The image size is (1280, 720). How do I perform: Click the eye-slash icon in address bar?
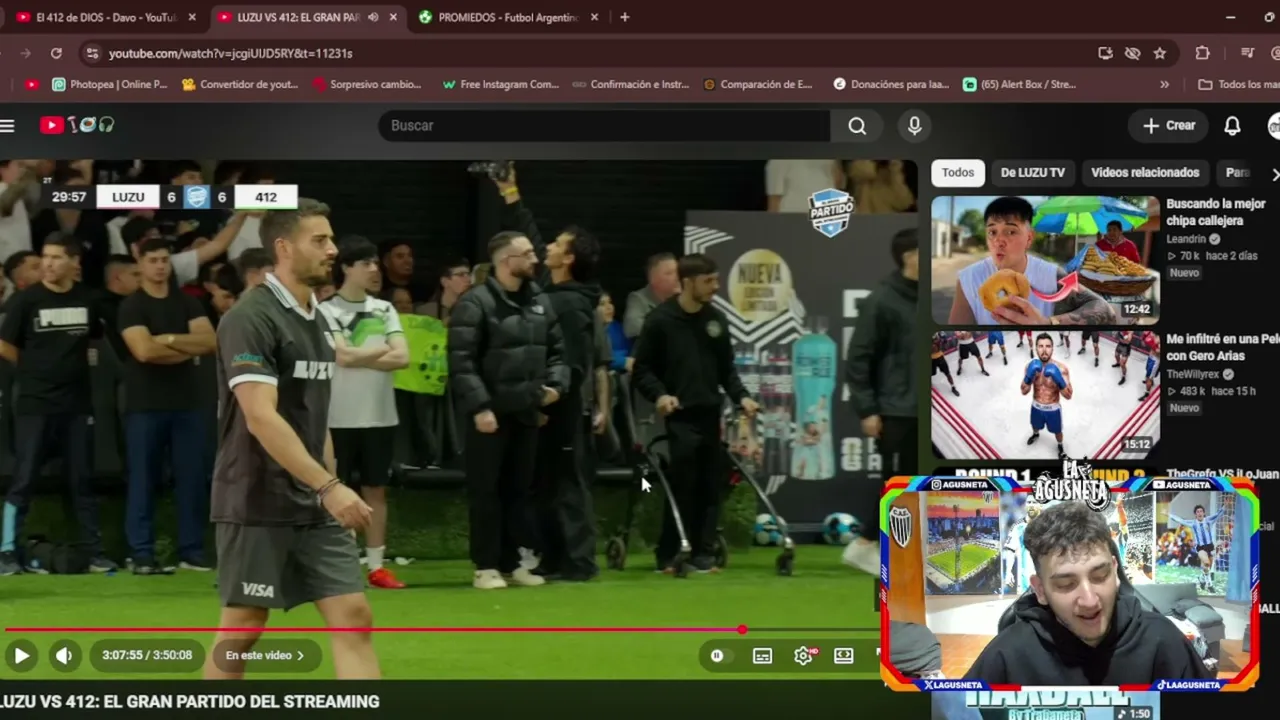click(1132, 53)
